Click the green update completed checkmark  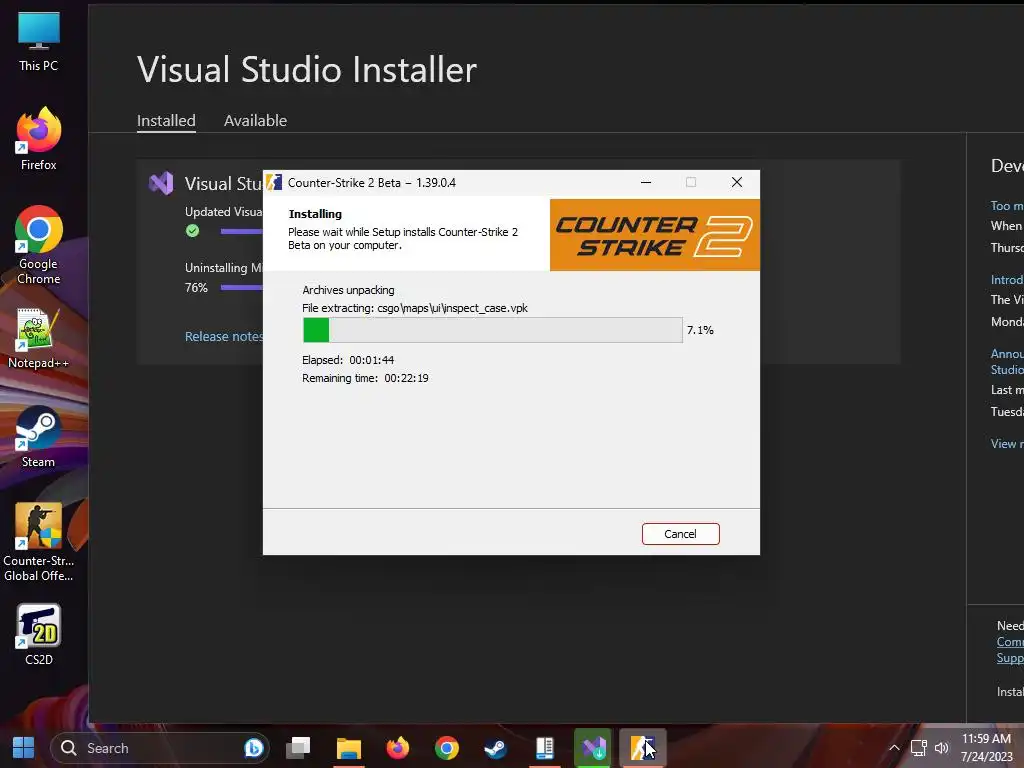point(192,231)
